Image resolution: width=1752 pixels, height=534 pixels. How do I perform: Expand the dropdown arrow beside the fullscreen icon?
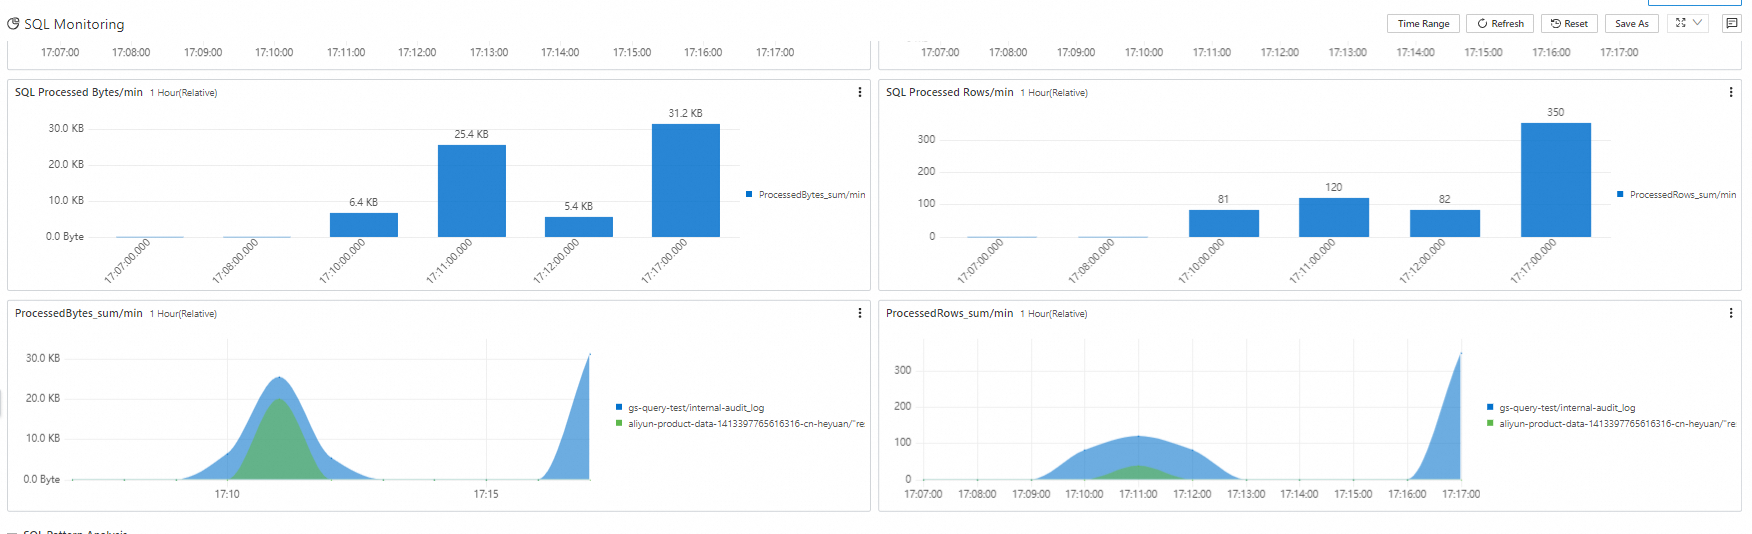pos(1697,23)
